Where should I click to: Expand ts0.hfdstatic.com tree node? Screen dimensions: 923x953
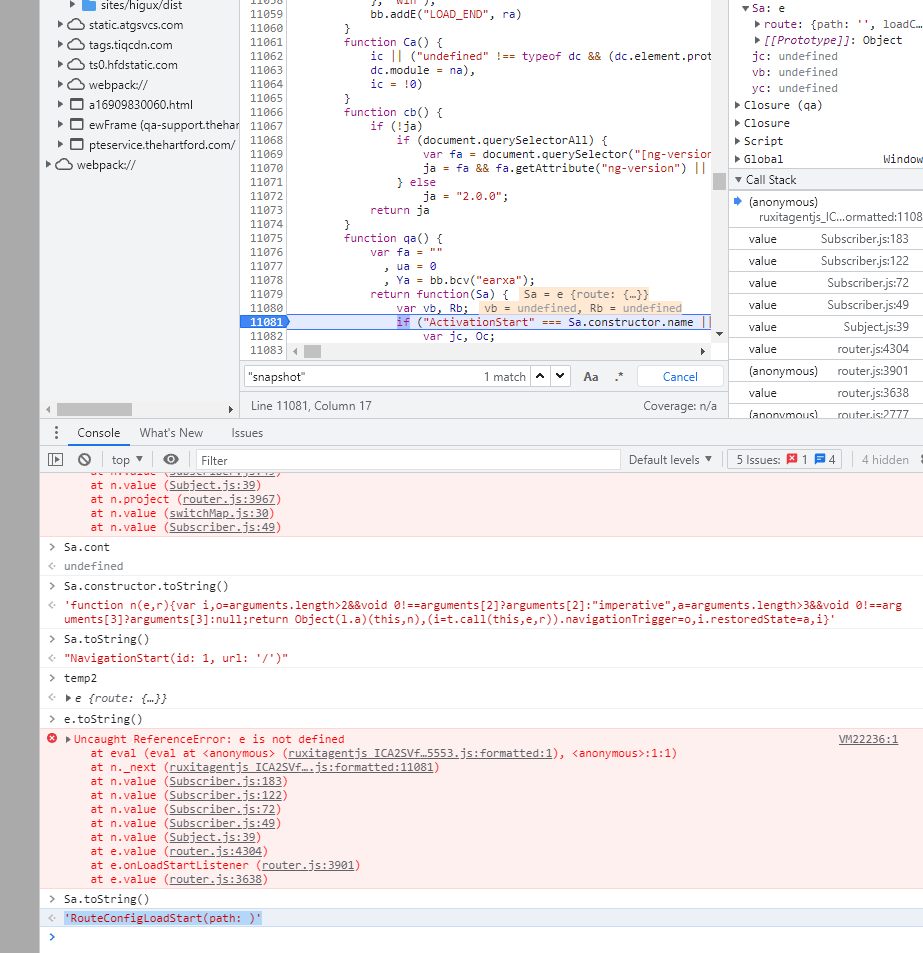pyautogui.click(x=60, y=64)
